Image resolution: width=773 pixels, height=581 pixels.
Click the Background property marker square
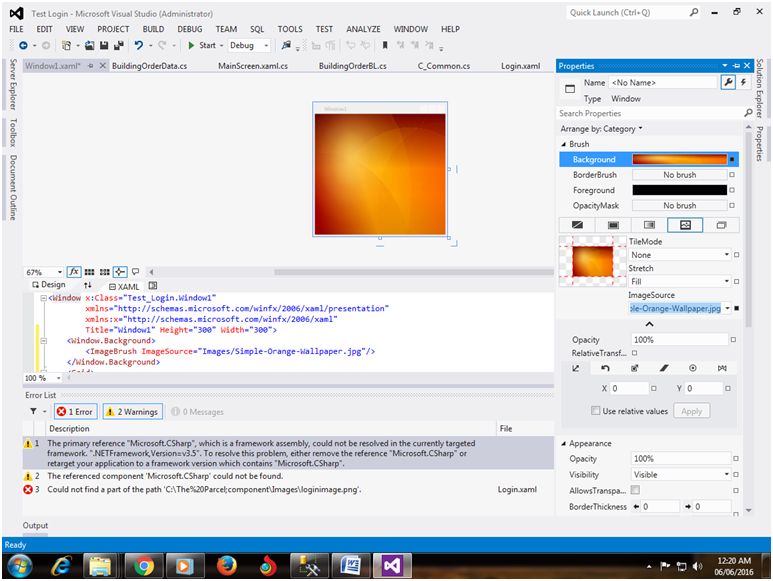coord(732,159)
